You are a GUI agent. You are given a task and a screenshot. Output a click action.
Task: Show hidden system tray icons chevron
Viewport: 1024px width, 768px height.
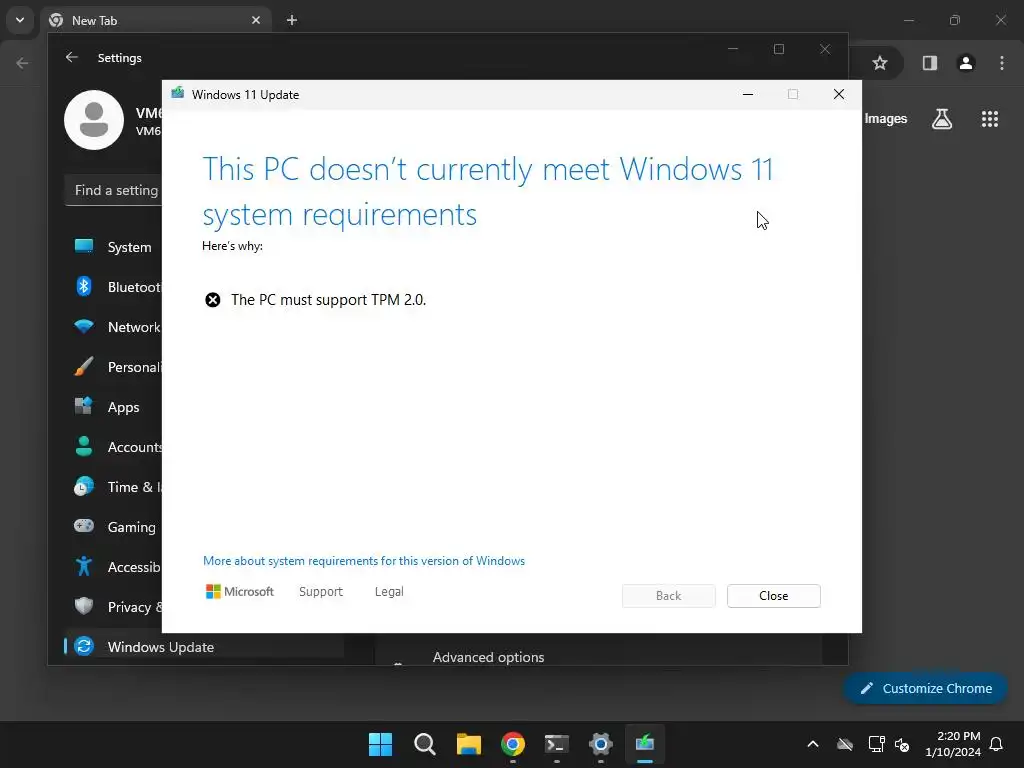point(813,744)
